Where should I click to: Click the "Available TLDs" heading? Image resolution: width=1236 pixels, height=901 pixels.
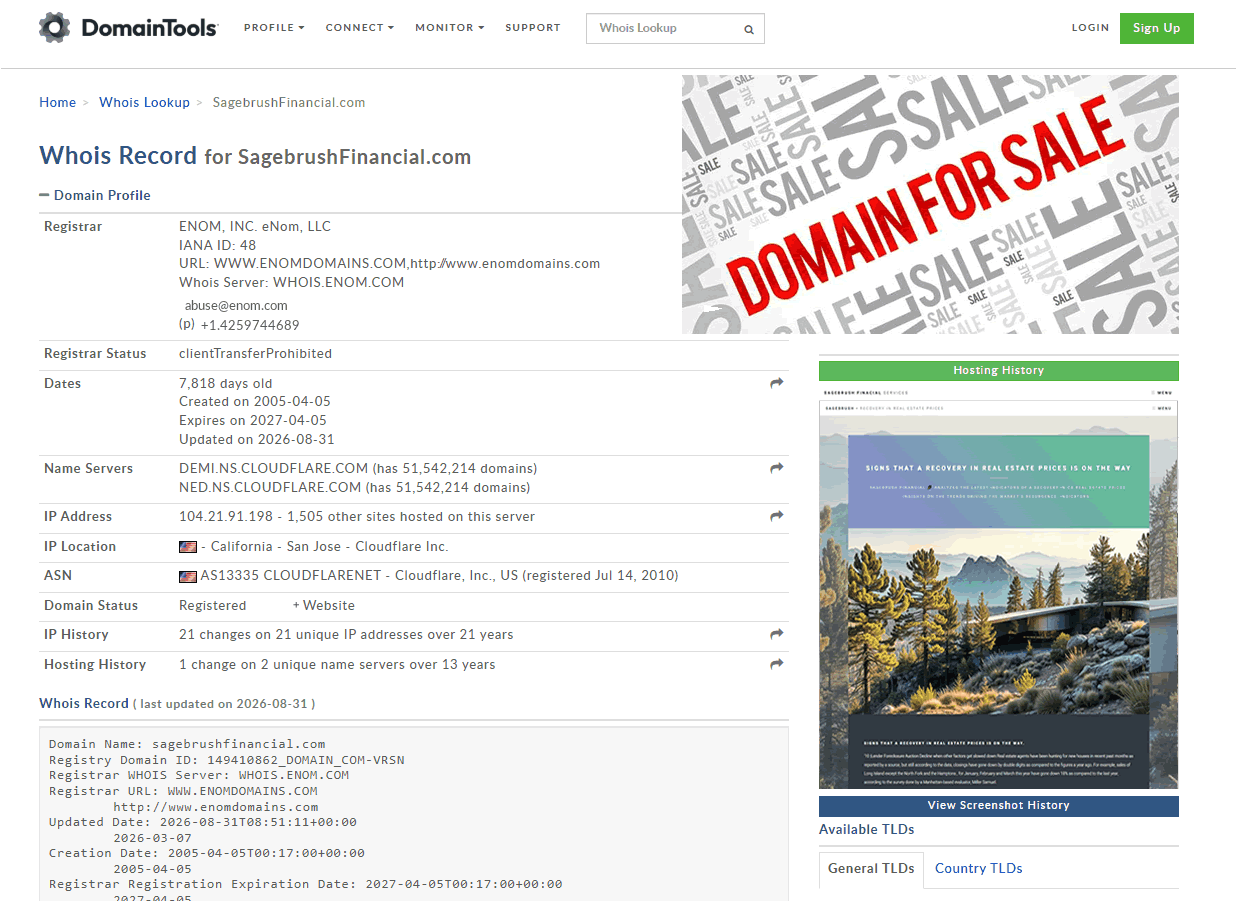pyautogui.click(x=867, y=830)
